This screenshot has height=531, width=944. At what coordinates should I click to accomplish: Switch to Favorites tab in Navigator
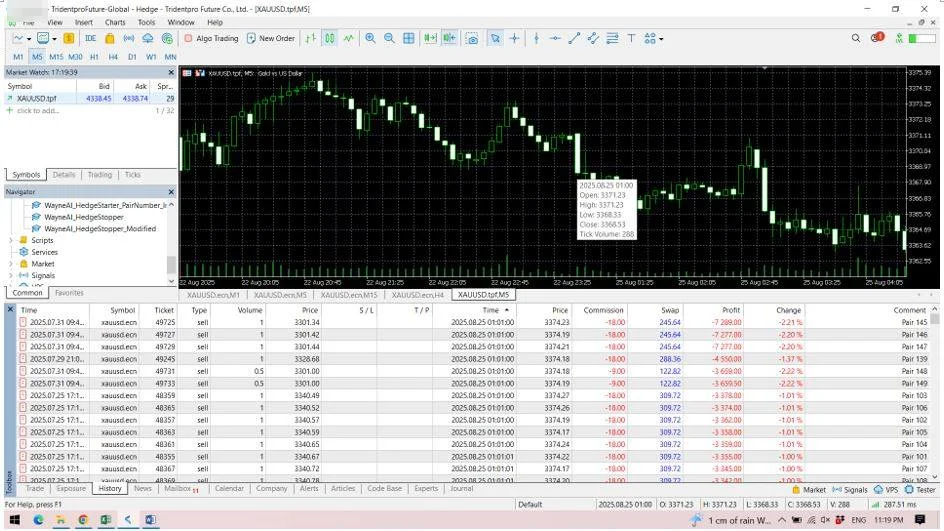click(69, 293)
